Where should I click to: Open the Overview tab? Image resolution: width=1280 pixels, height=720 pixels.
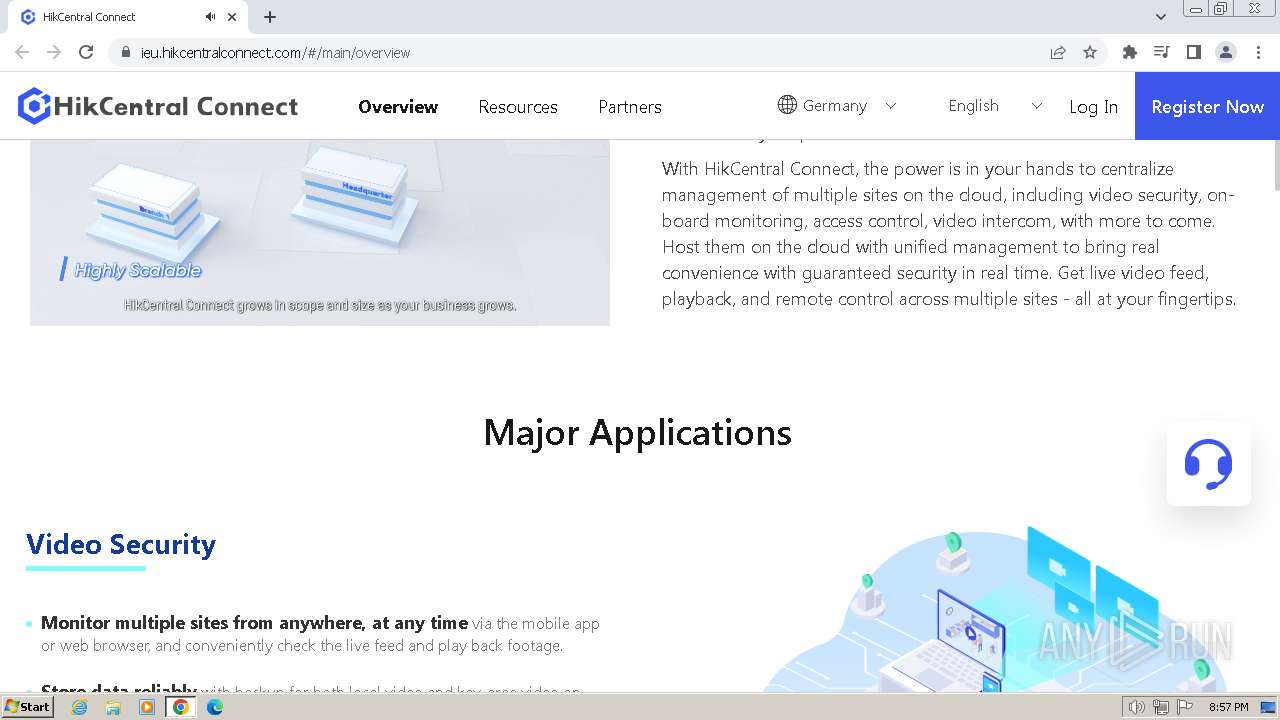point(398,107)
